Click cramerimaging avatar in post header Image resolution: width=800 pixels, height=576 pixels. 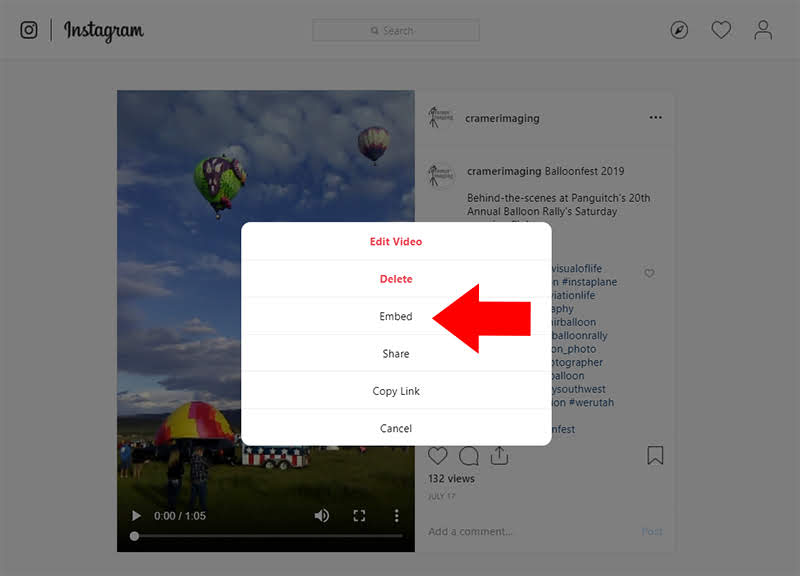tap(440, 117)
